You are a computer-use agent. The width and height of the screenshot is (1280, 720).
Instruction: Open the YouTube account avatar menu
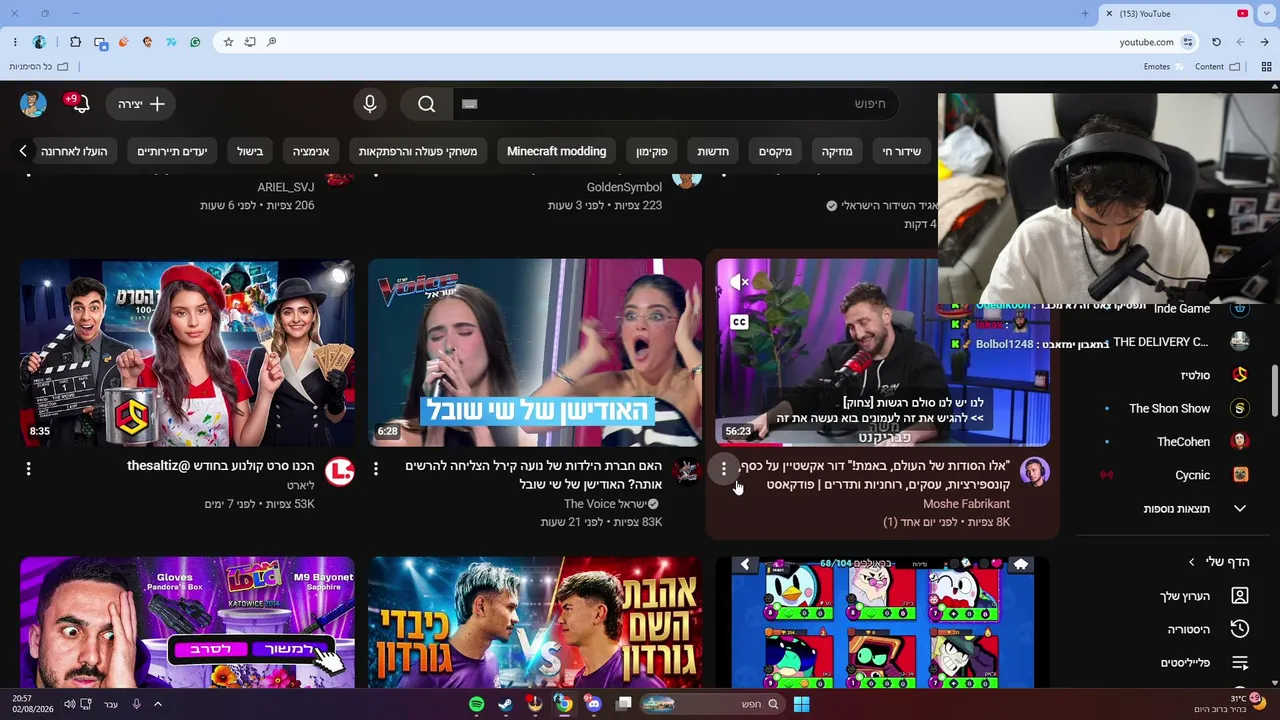tap(33, 104)
